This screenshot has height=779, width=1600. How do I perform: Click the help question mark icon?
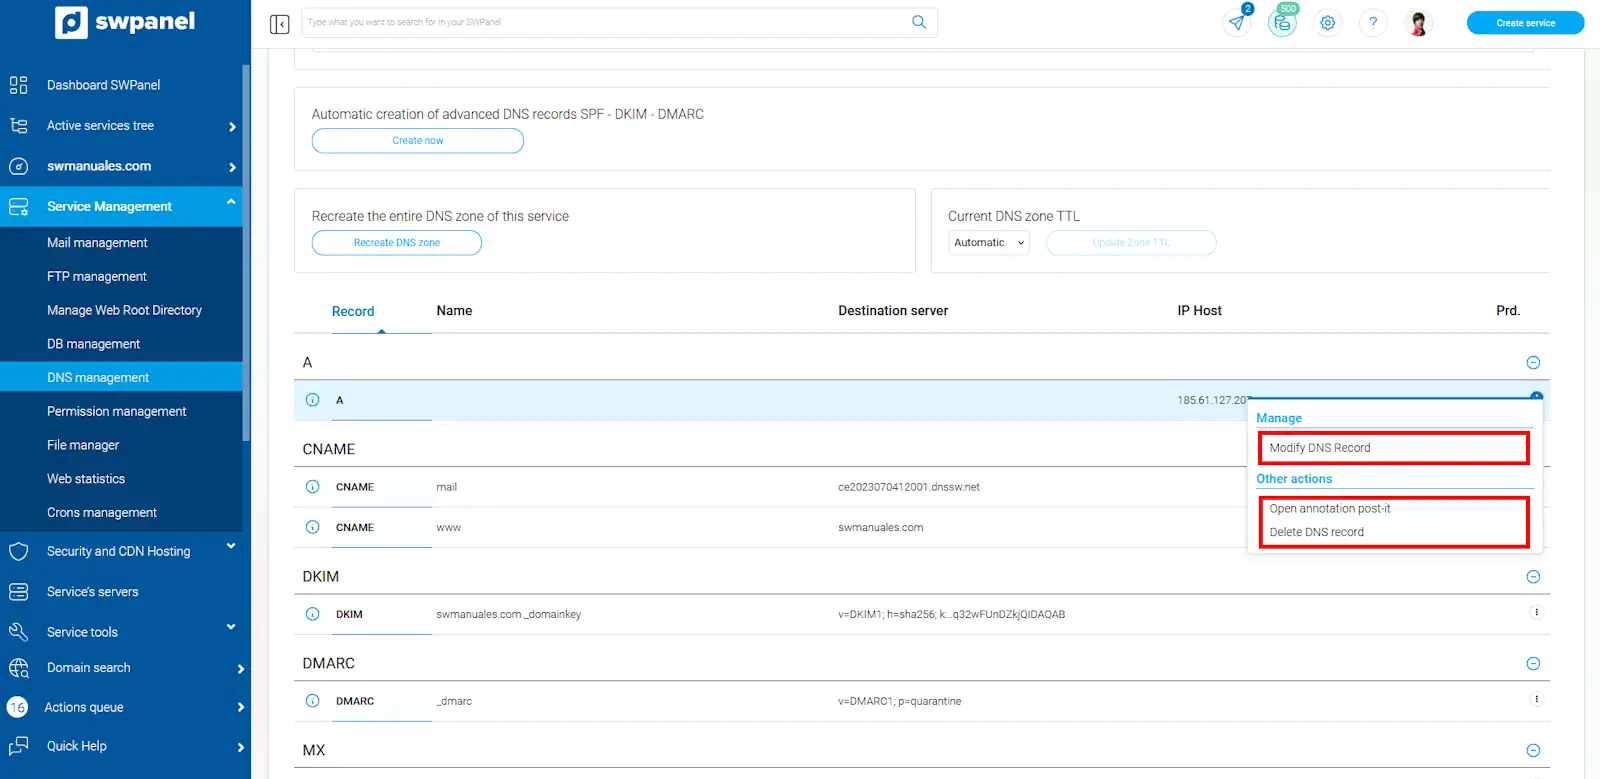pos(1372,23)
